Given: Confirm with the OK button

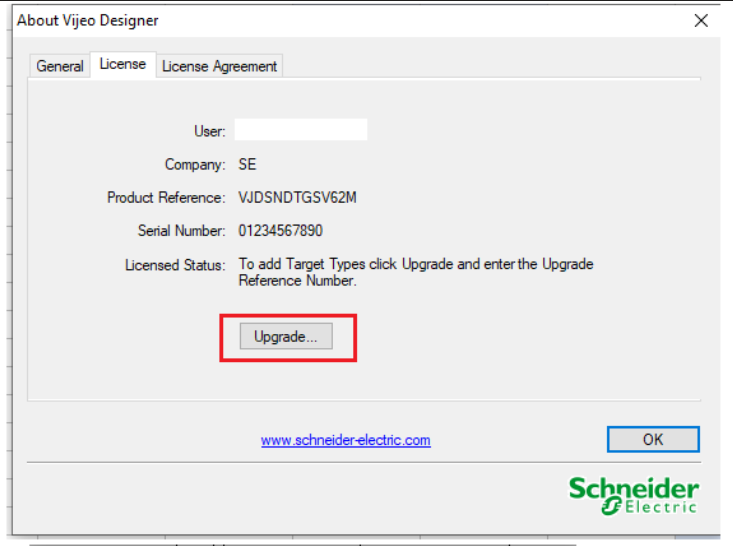Looking at the screenshot, I should pos(653,439).
